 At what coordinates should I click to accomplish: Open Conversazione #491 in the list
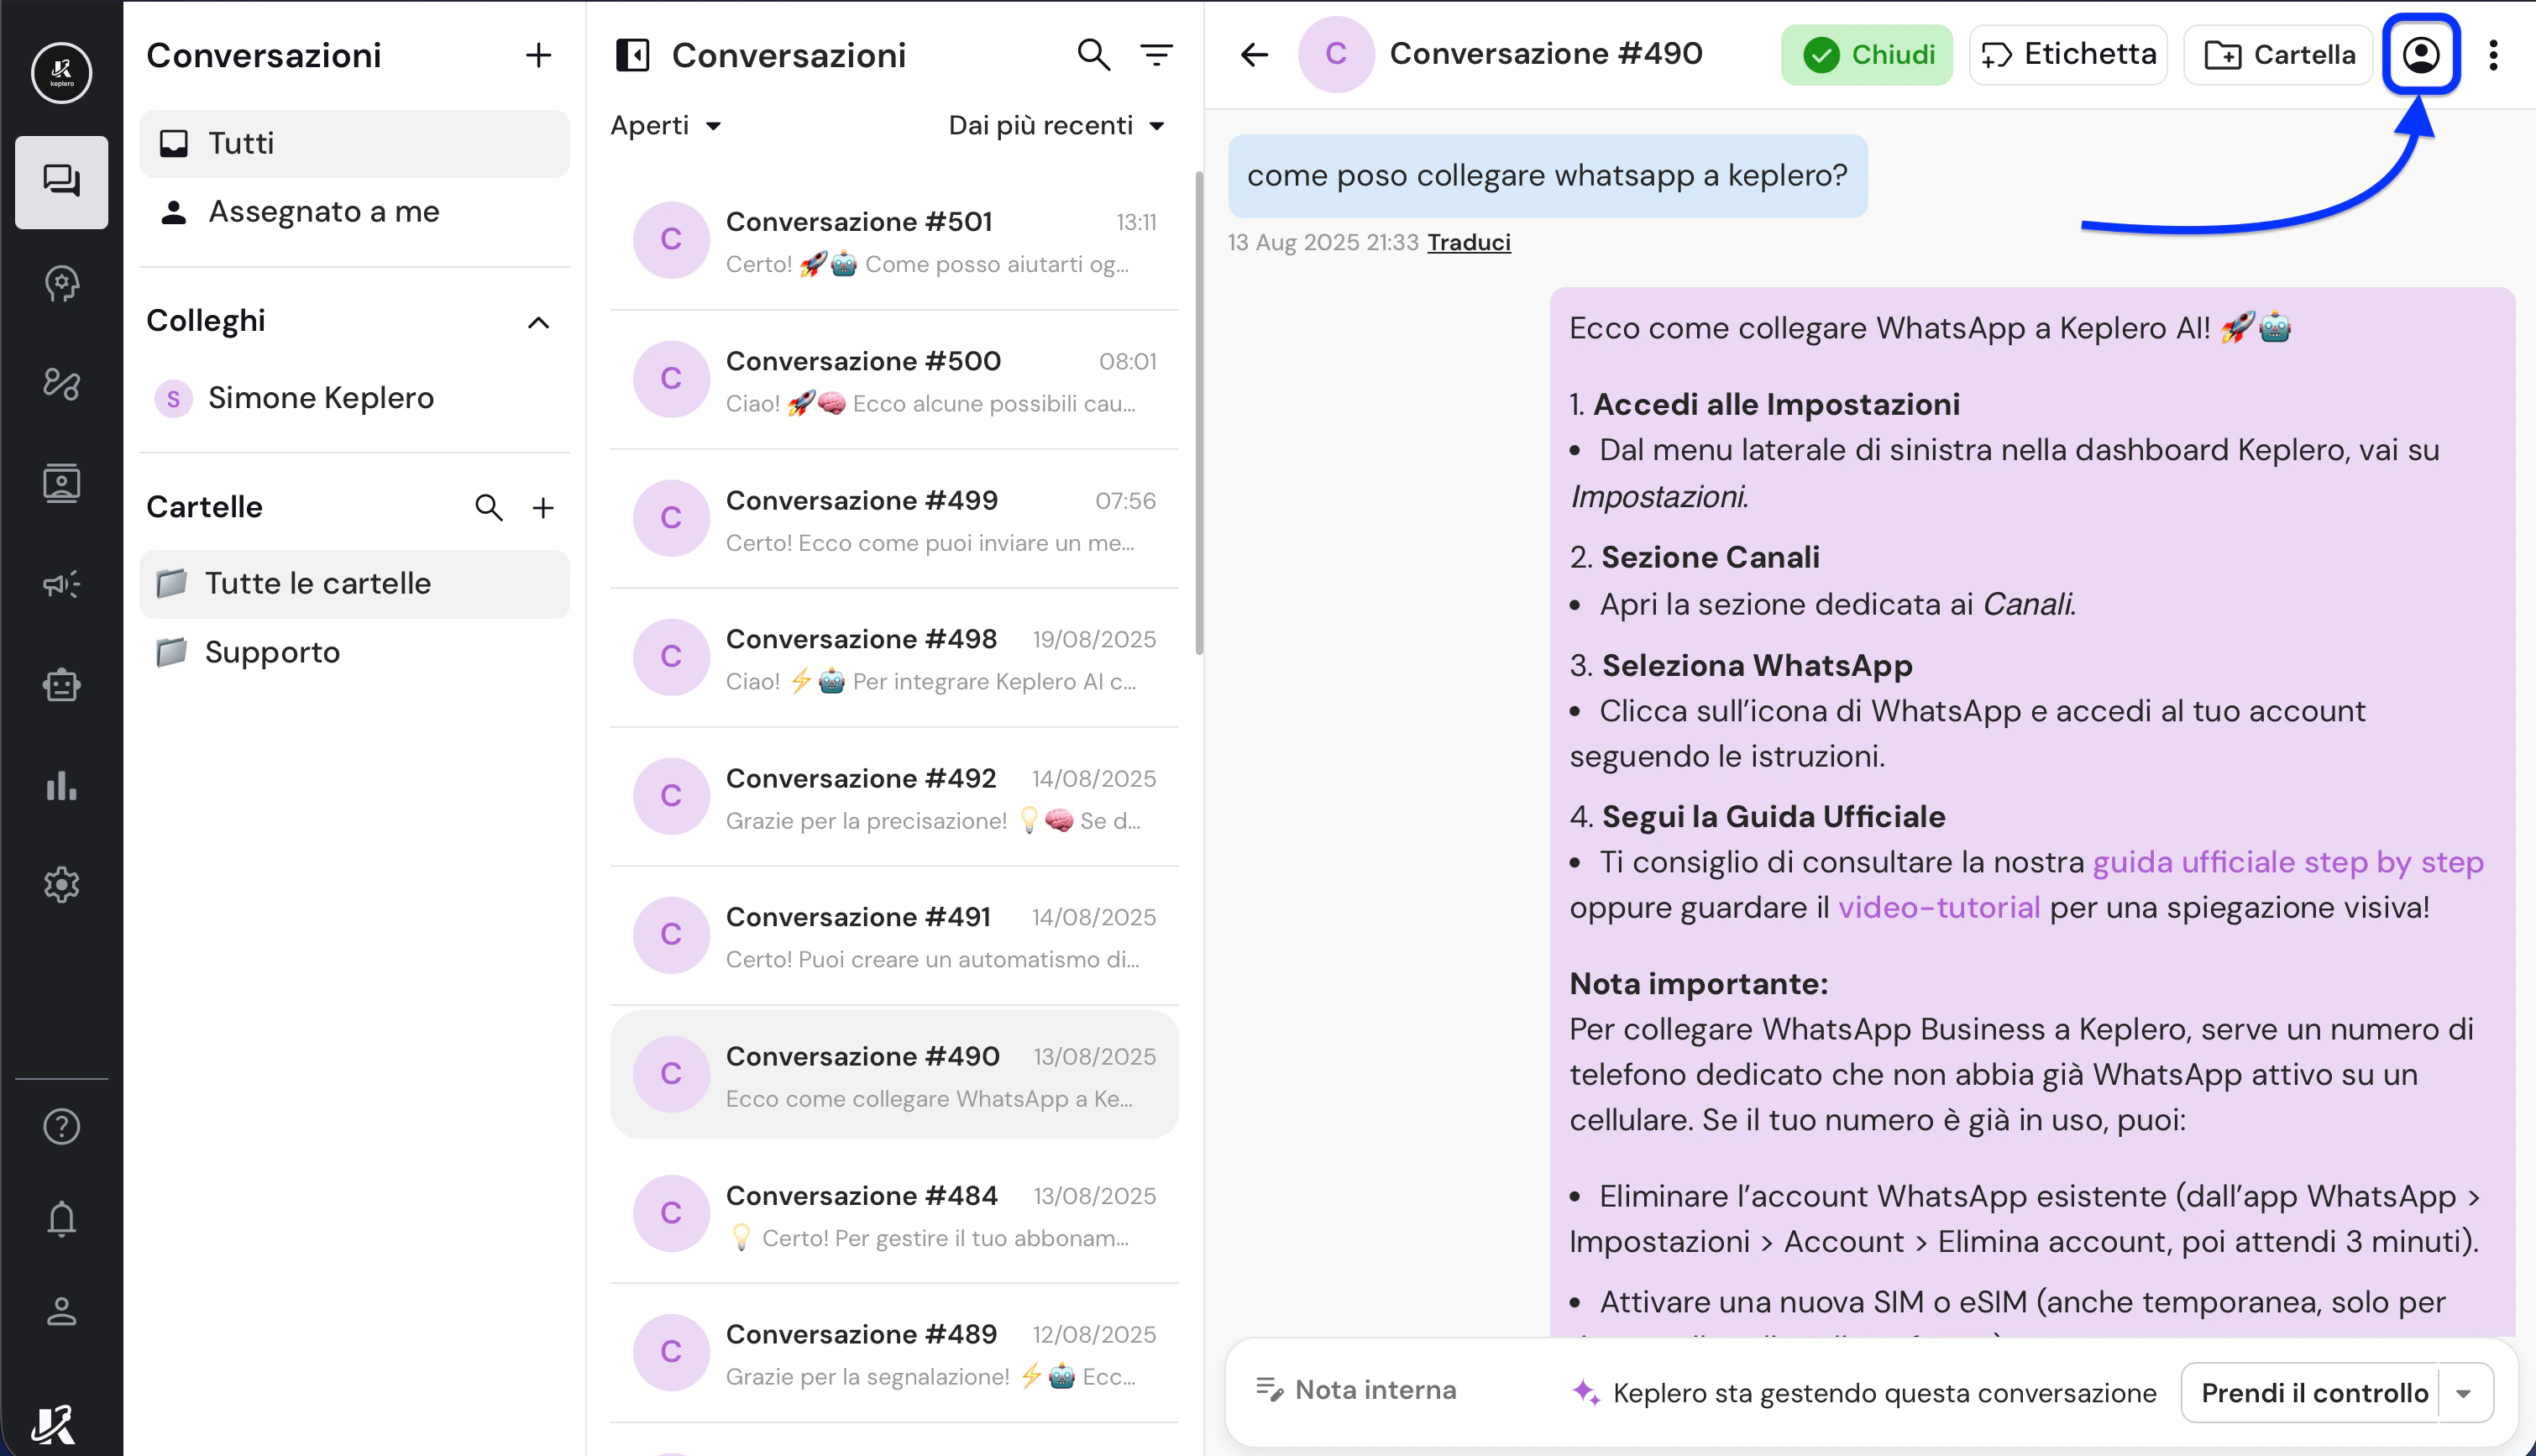[894, 936]
